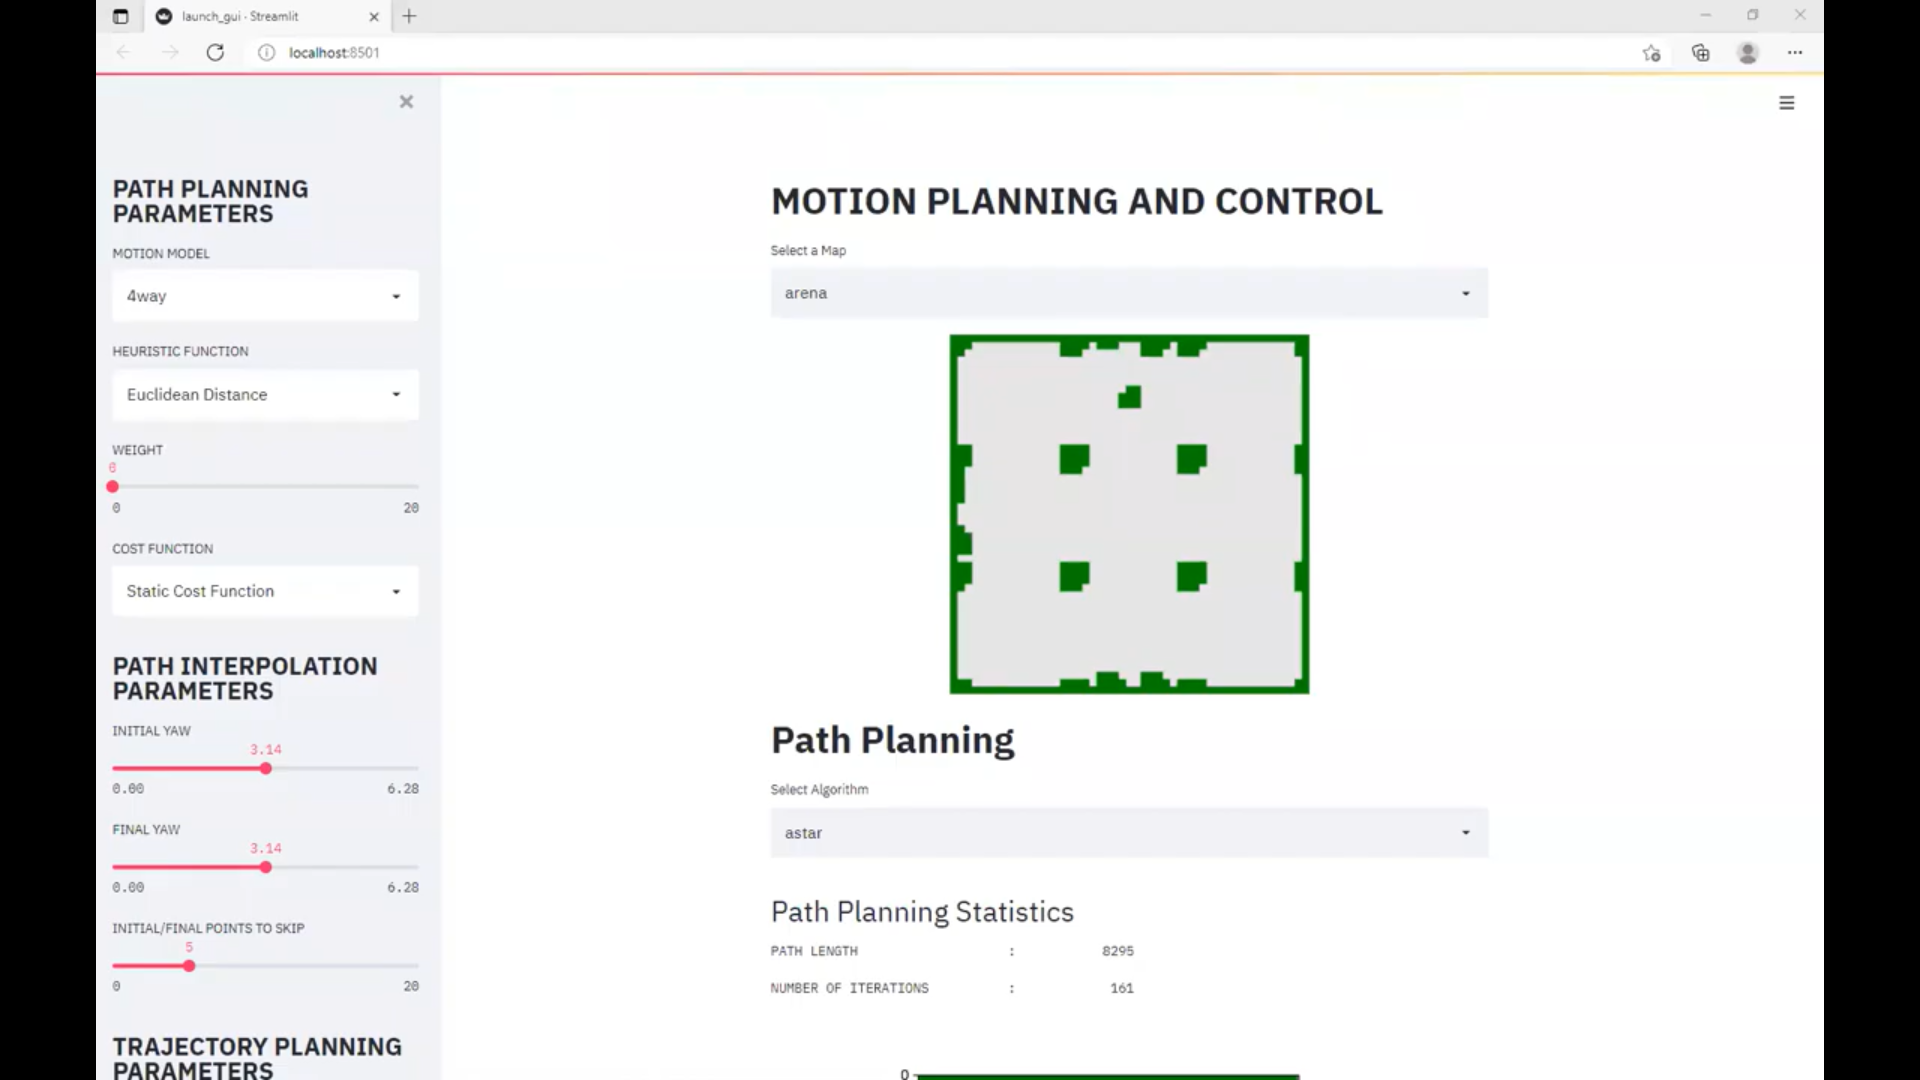Image resolution: width=1920 pixels, height=1080 pixels.
Task: Click the browser favorites star icon
Action: tap(1651, 53)
